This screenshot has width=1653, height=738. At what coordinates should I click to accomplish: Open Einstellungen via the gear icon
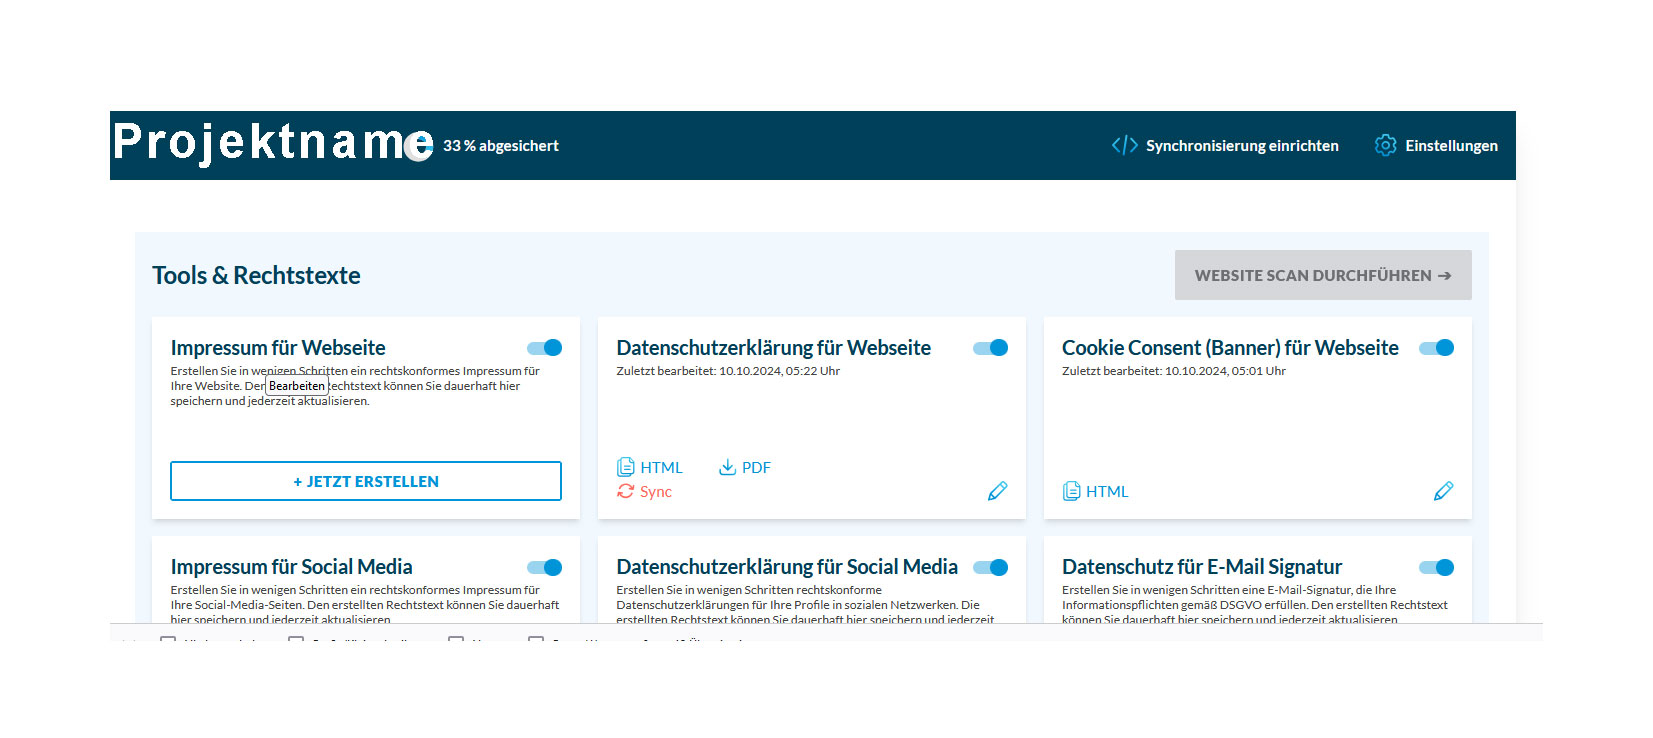pos(1385,146)
